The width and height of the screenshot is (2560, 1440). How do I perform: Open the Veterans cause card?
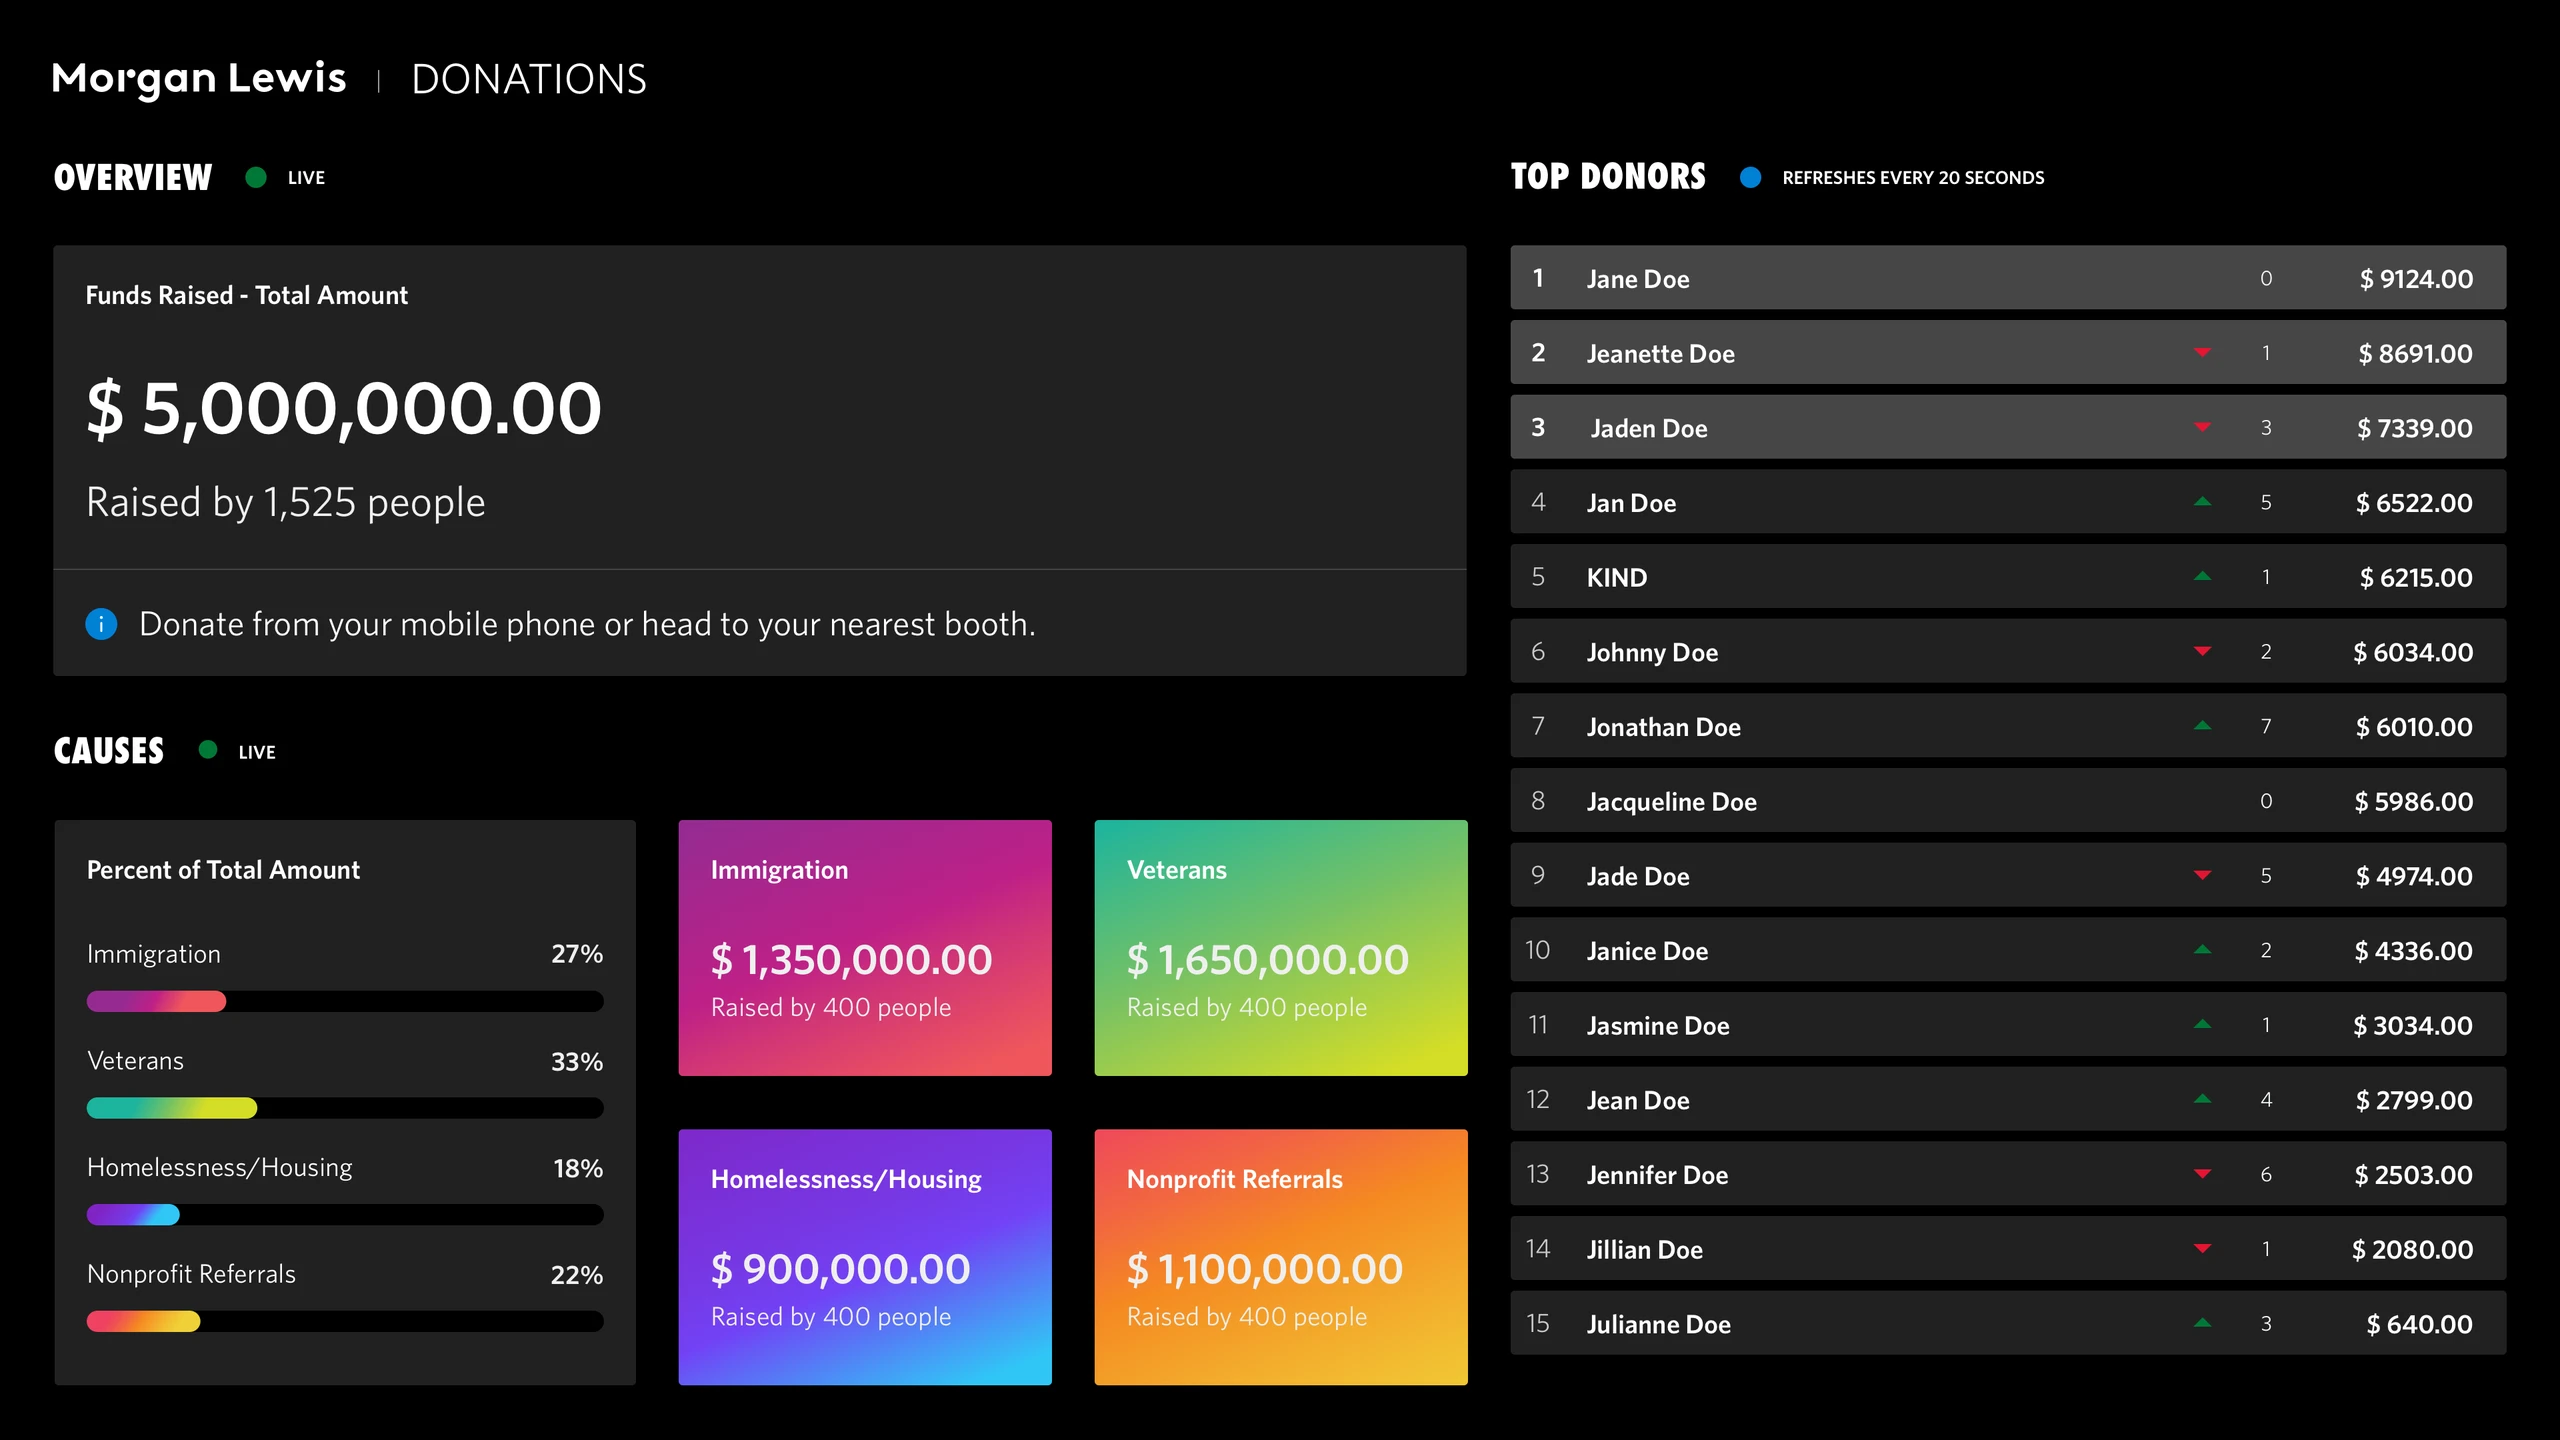point(1281,948)
